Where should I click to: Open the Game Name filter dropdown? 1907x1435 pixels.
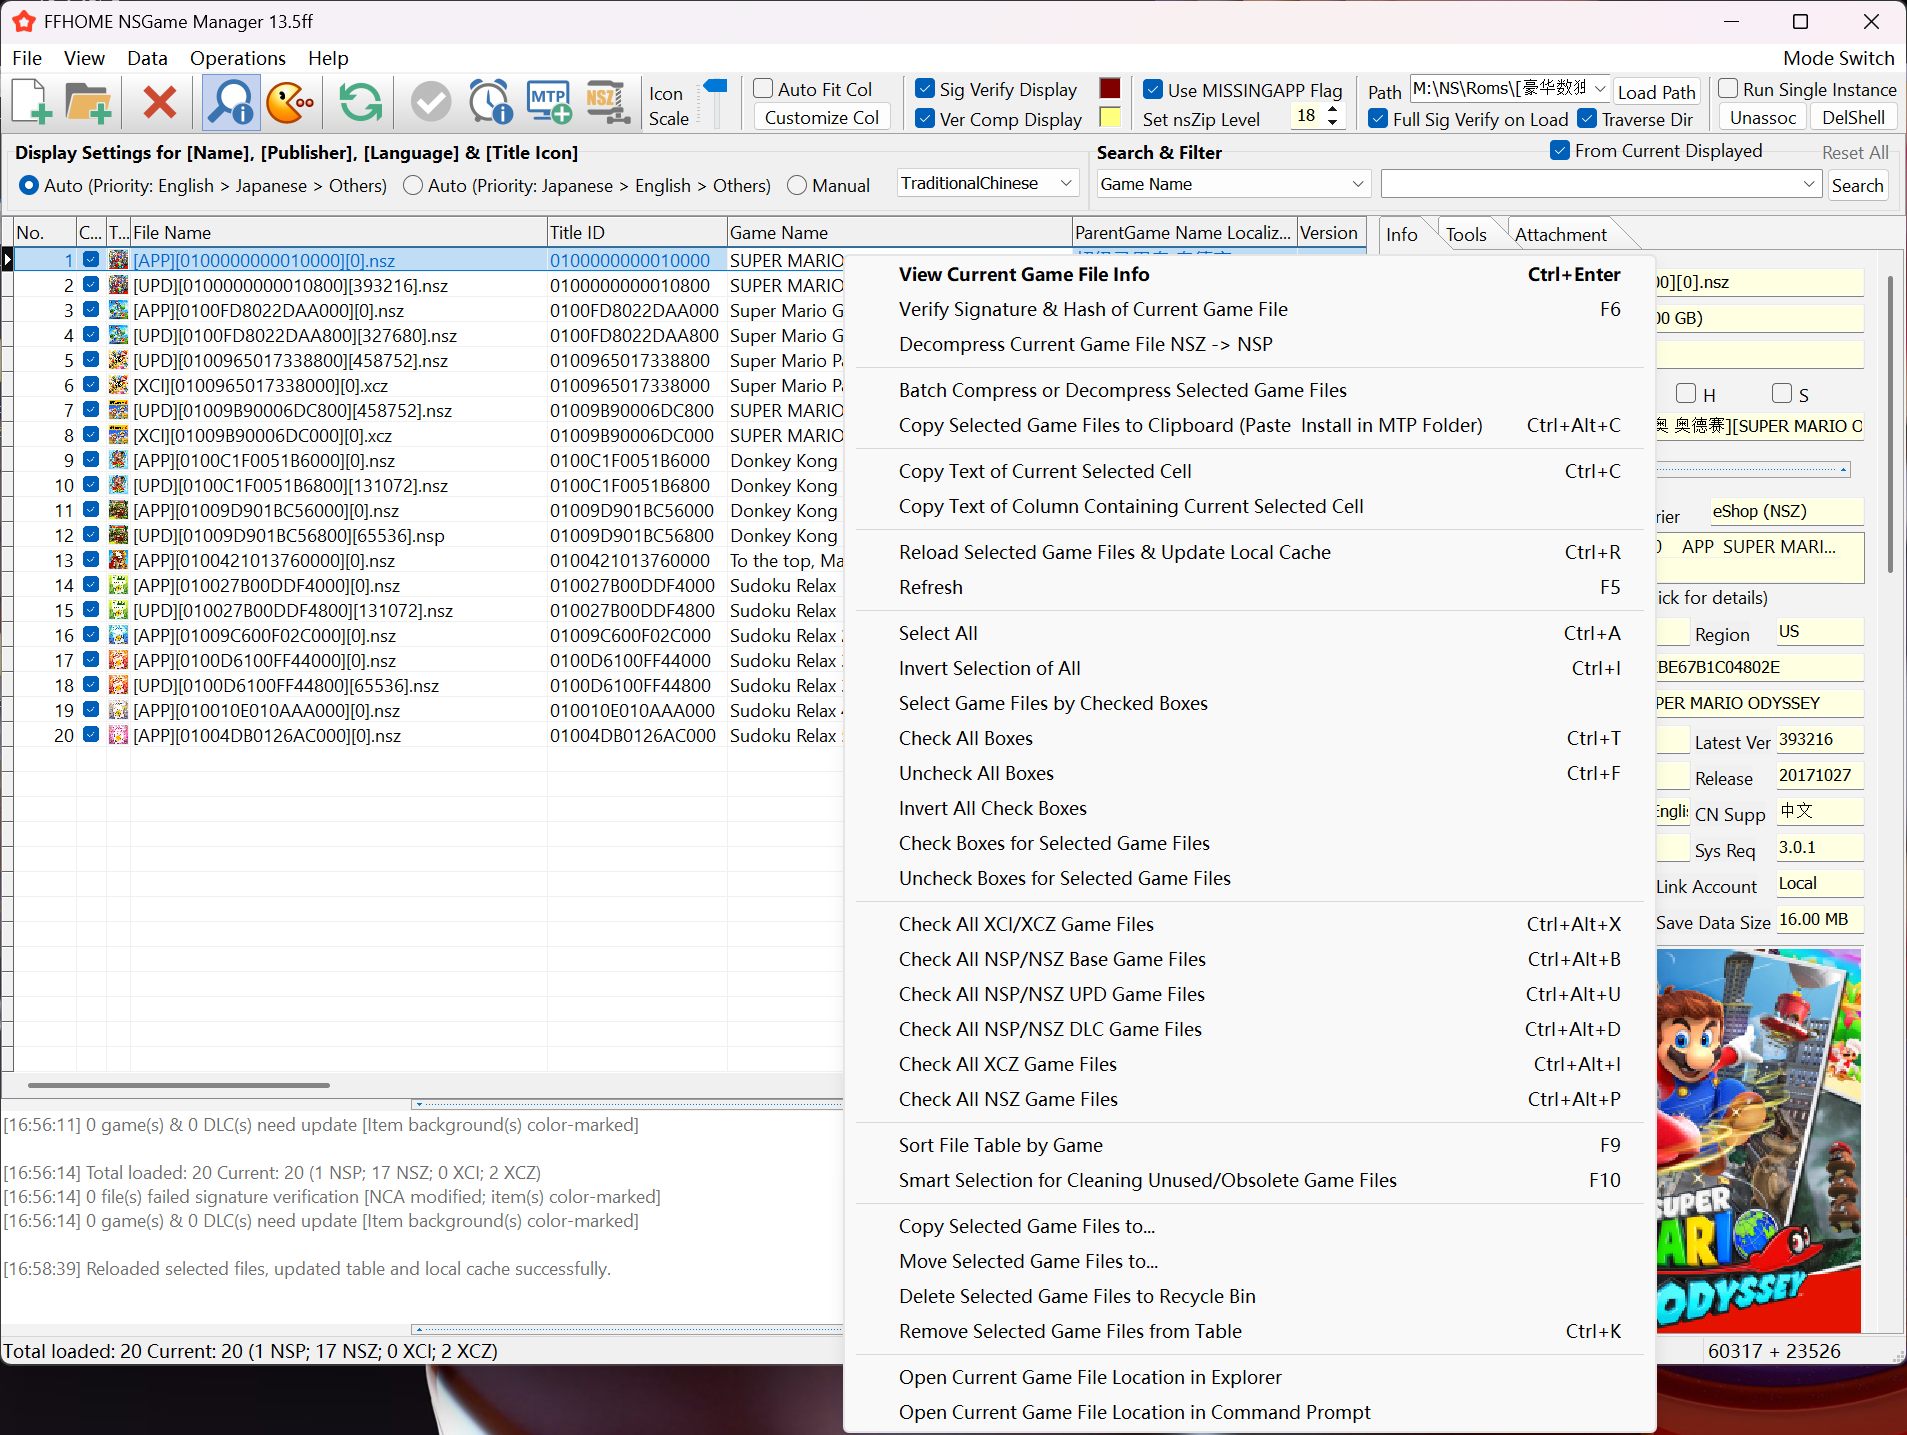[1357, 184]
